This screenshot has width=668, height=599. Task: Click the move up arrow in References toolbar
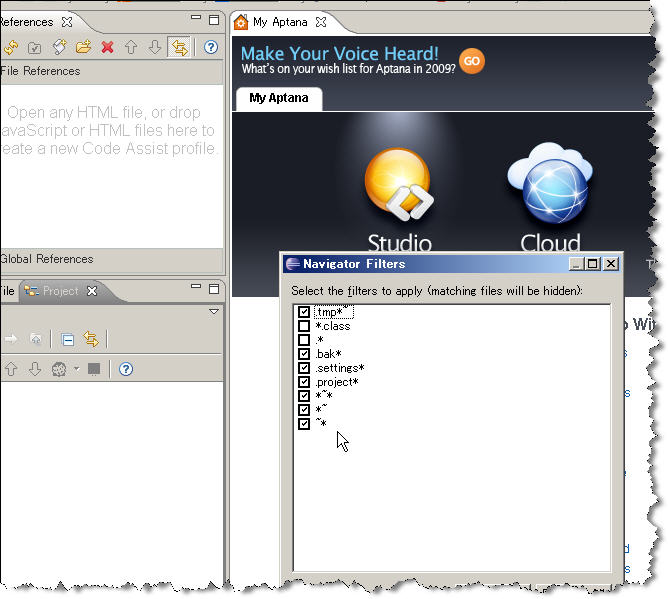[131, 47]
